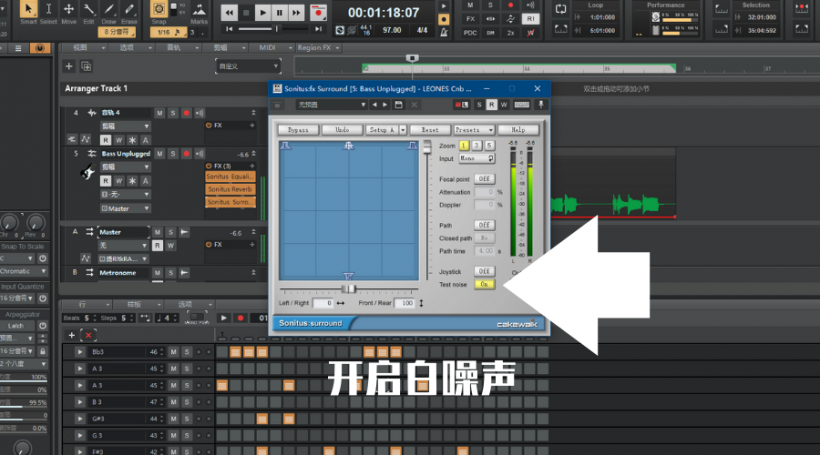Click the Loop start time 1:01:000

tap(602, 17)
